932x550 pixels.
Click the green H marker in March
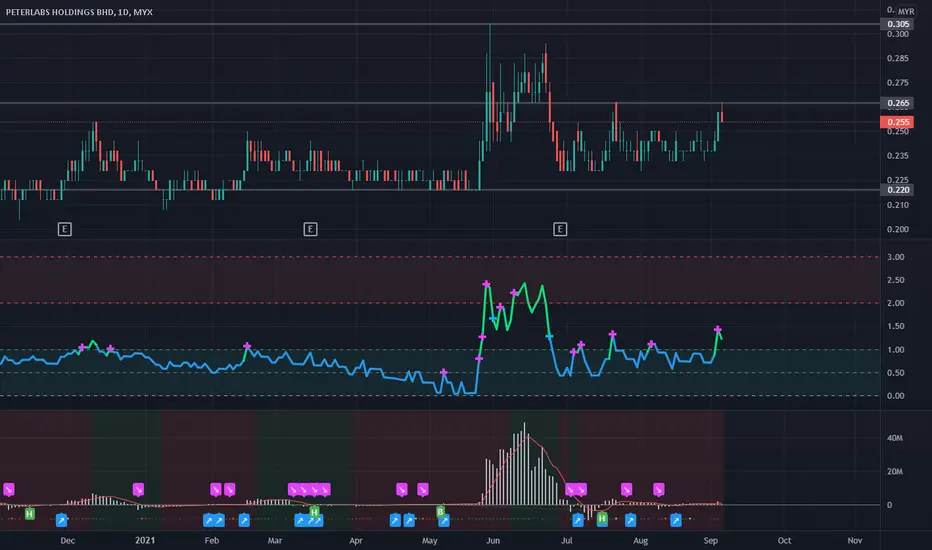(314, 511)
